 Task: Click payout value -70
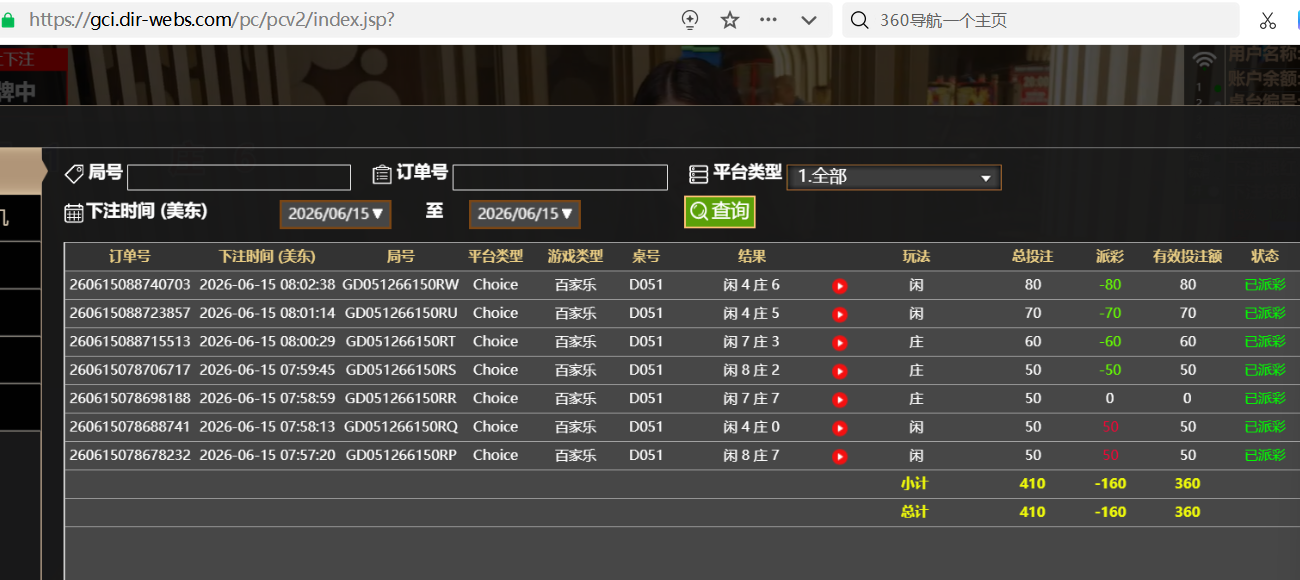coord(1110,313)
